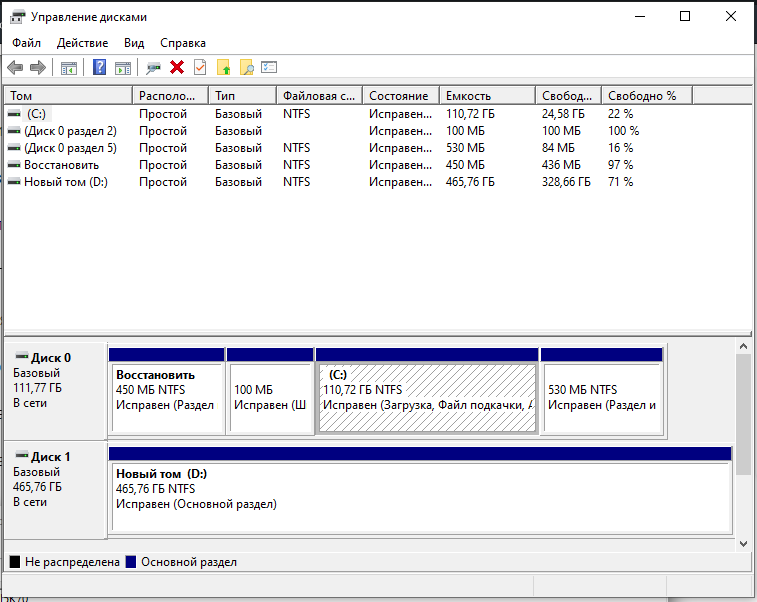Select the Восстановить 450 МБ partition block
The height and width of the screenshot is (602, 757).
(167, 391)
